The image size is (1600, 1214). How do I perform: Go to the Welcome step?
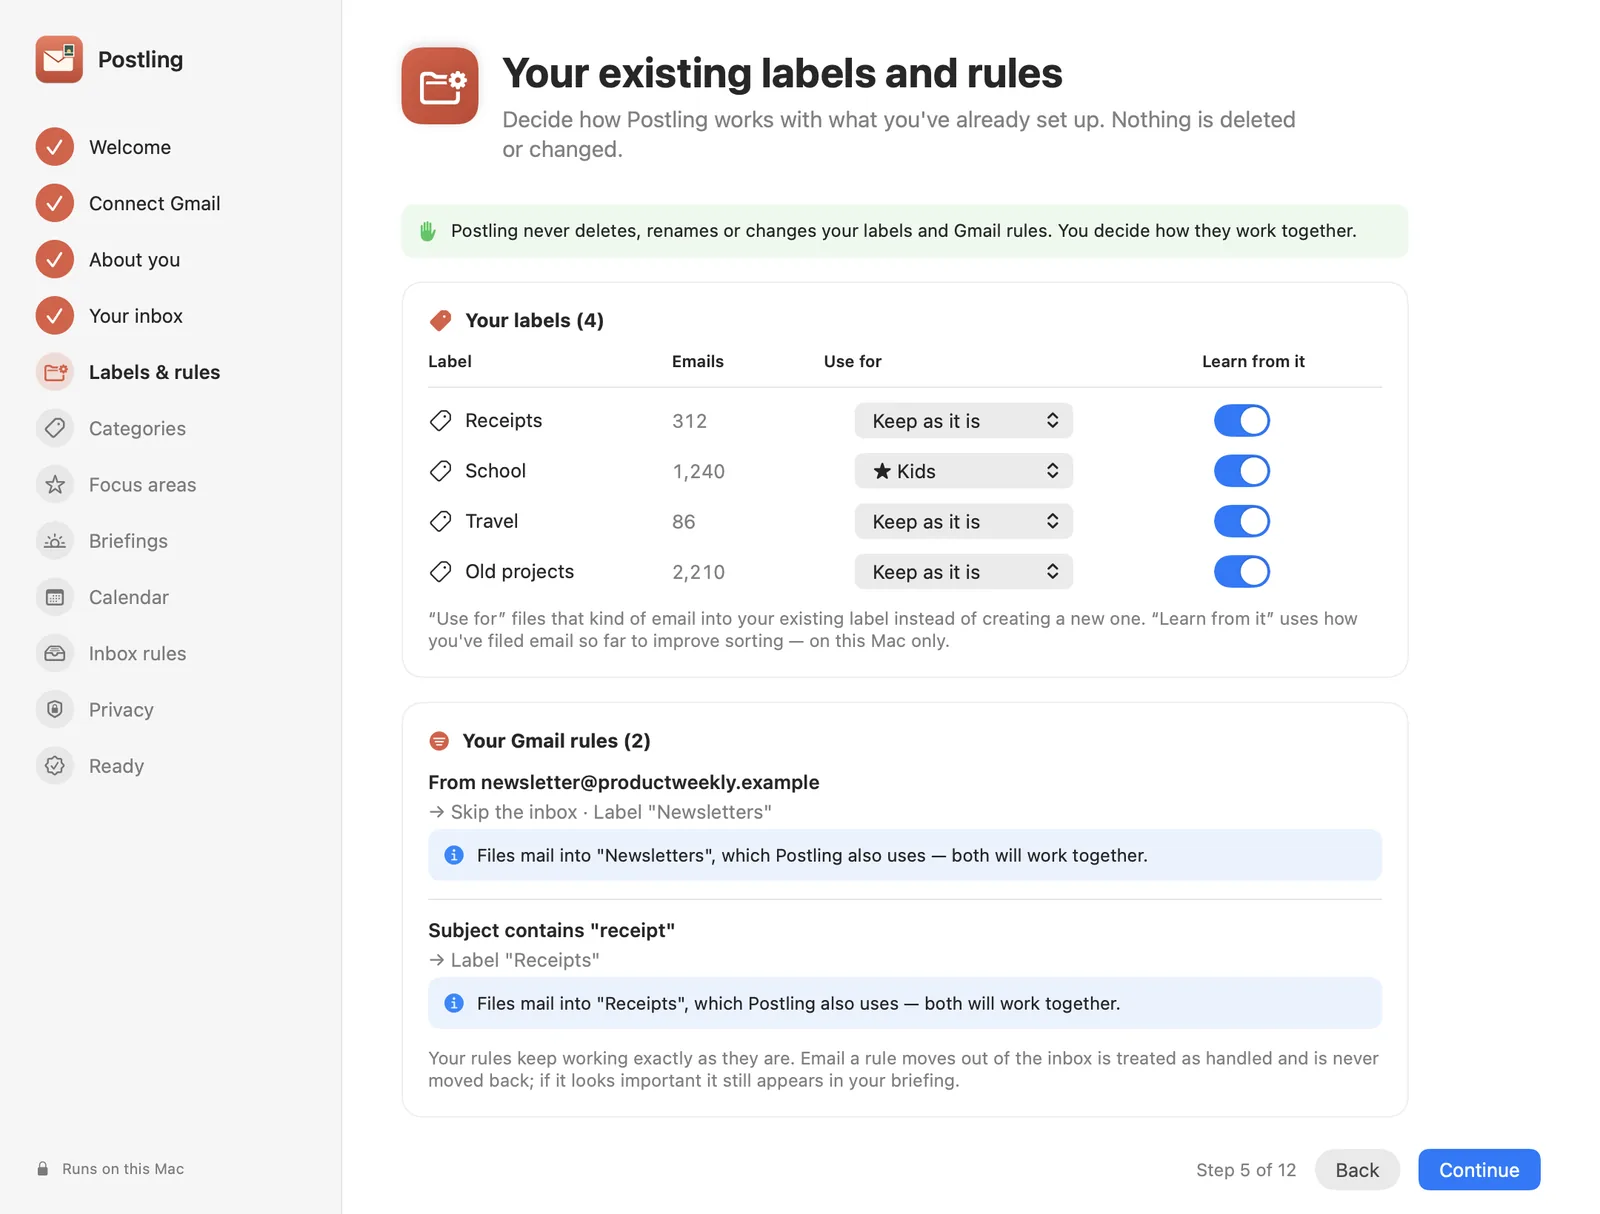pos(130,147)
